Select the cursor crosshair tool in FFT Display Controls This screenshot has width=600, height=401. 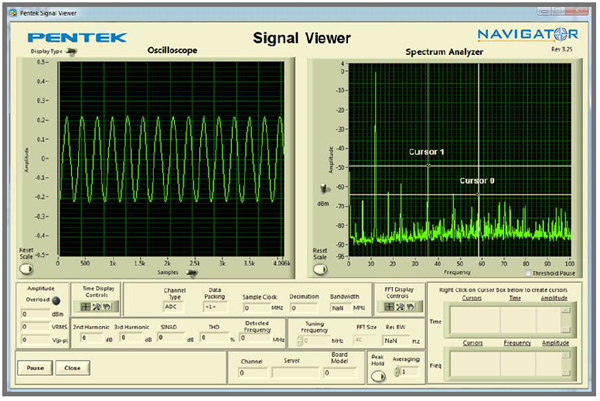coord(389,307)
